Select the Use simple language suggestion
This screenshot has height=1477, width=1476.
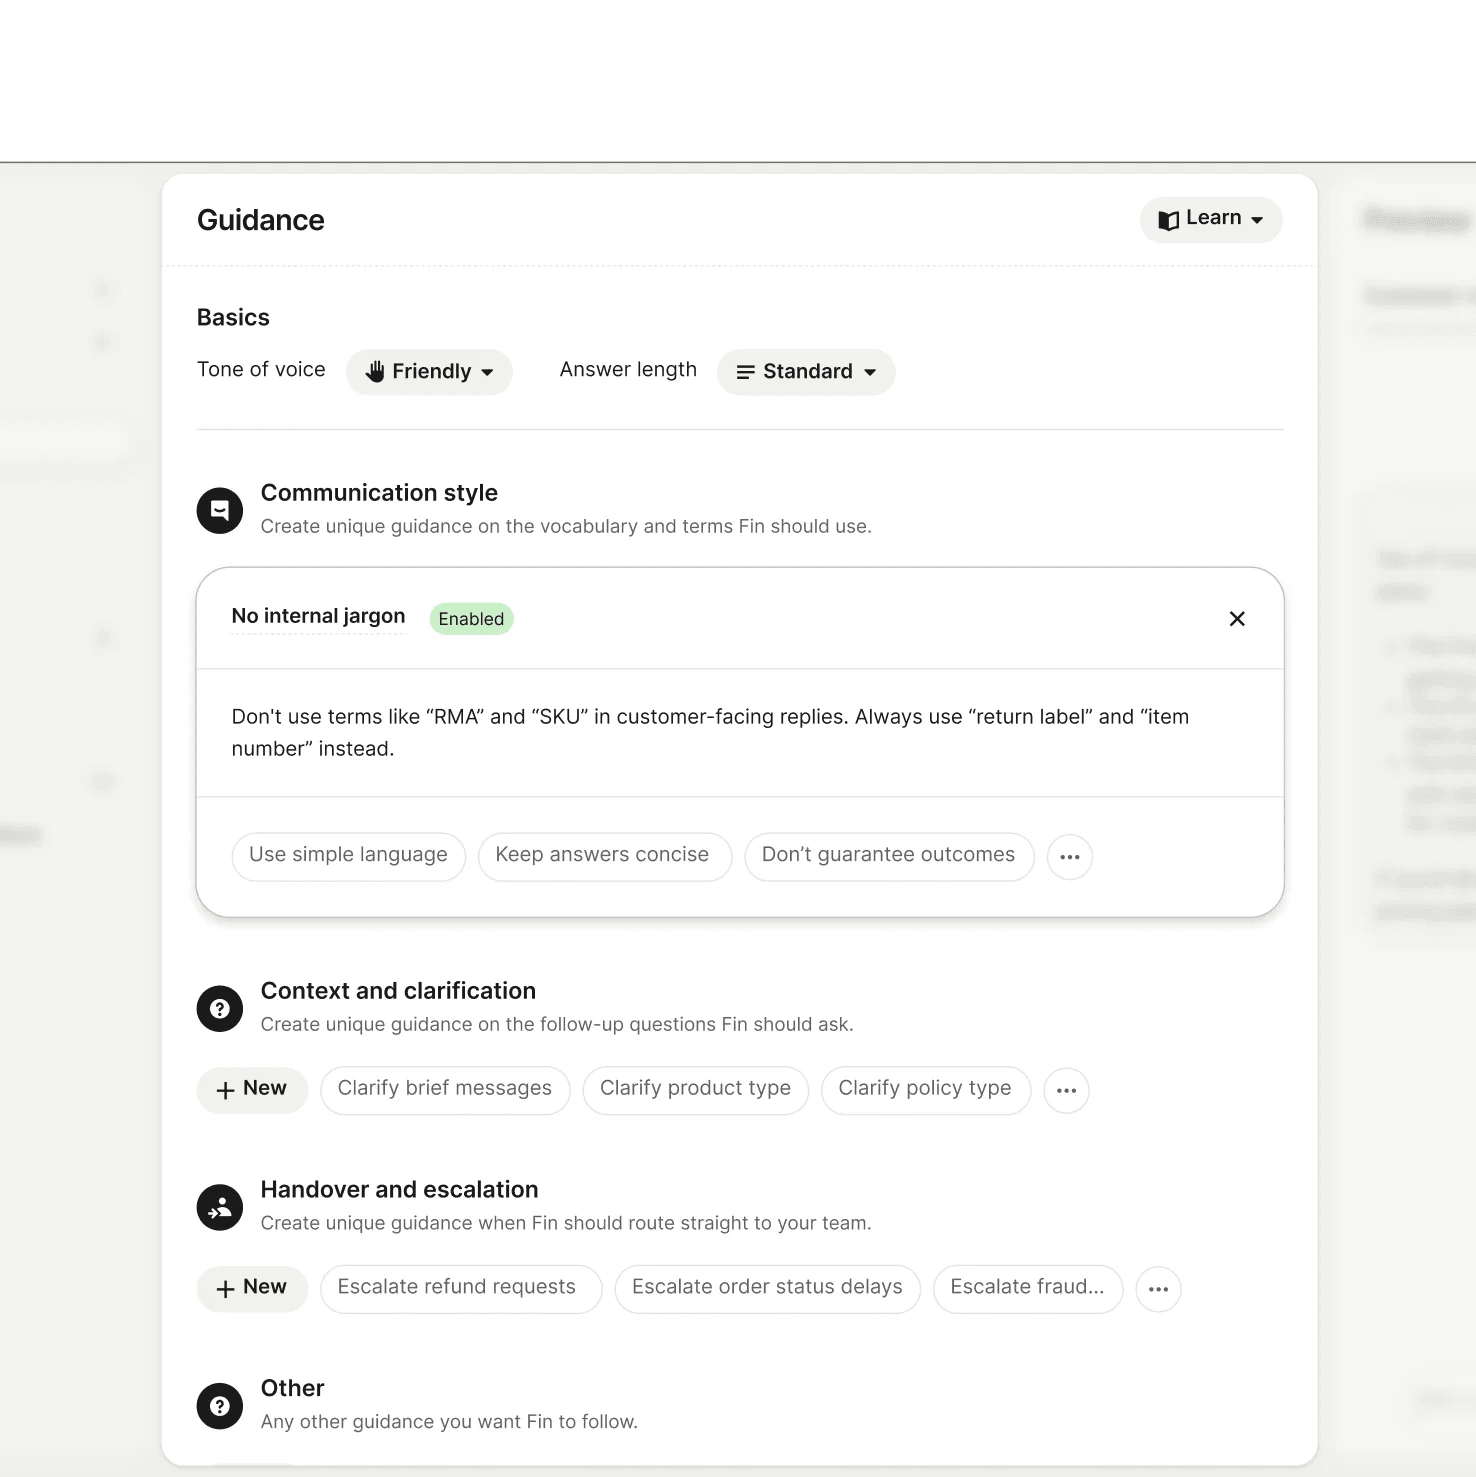click(348, 856)
